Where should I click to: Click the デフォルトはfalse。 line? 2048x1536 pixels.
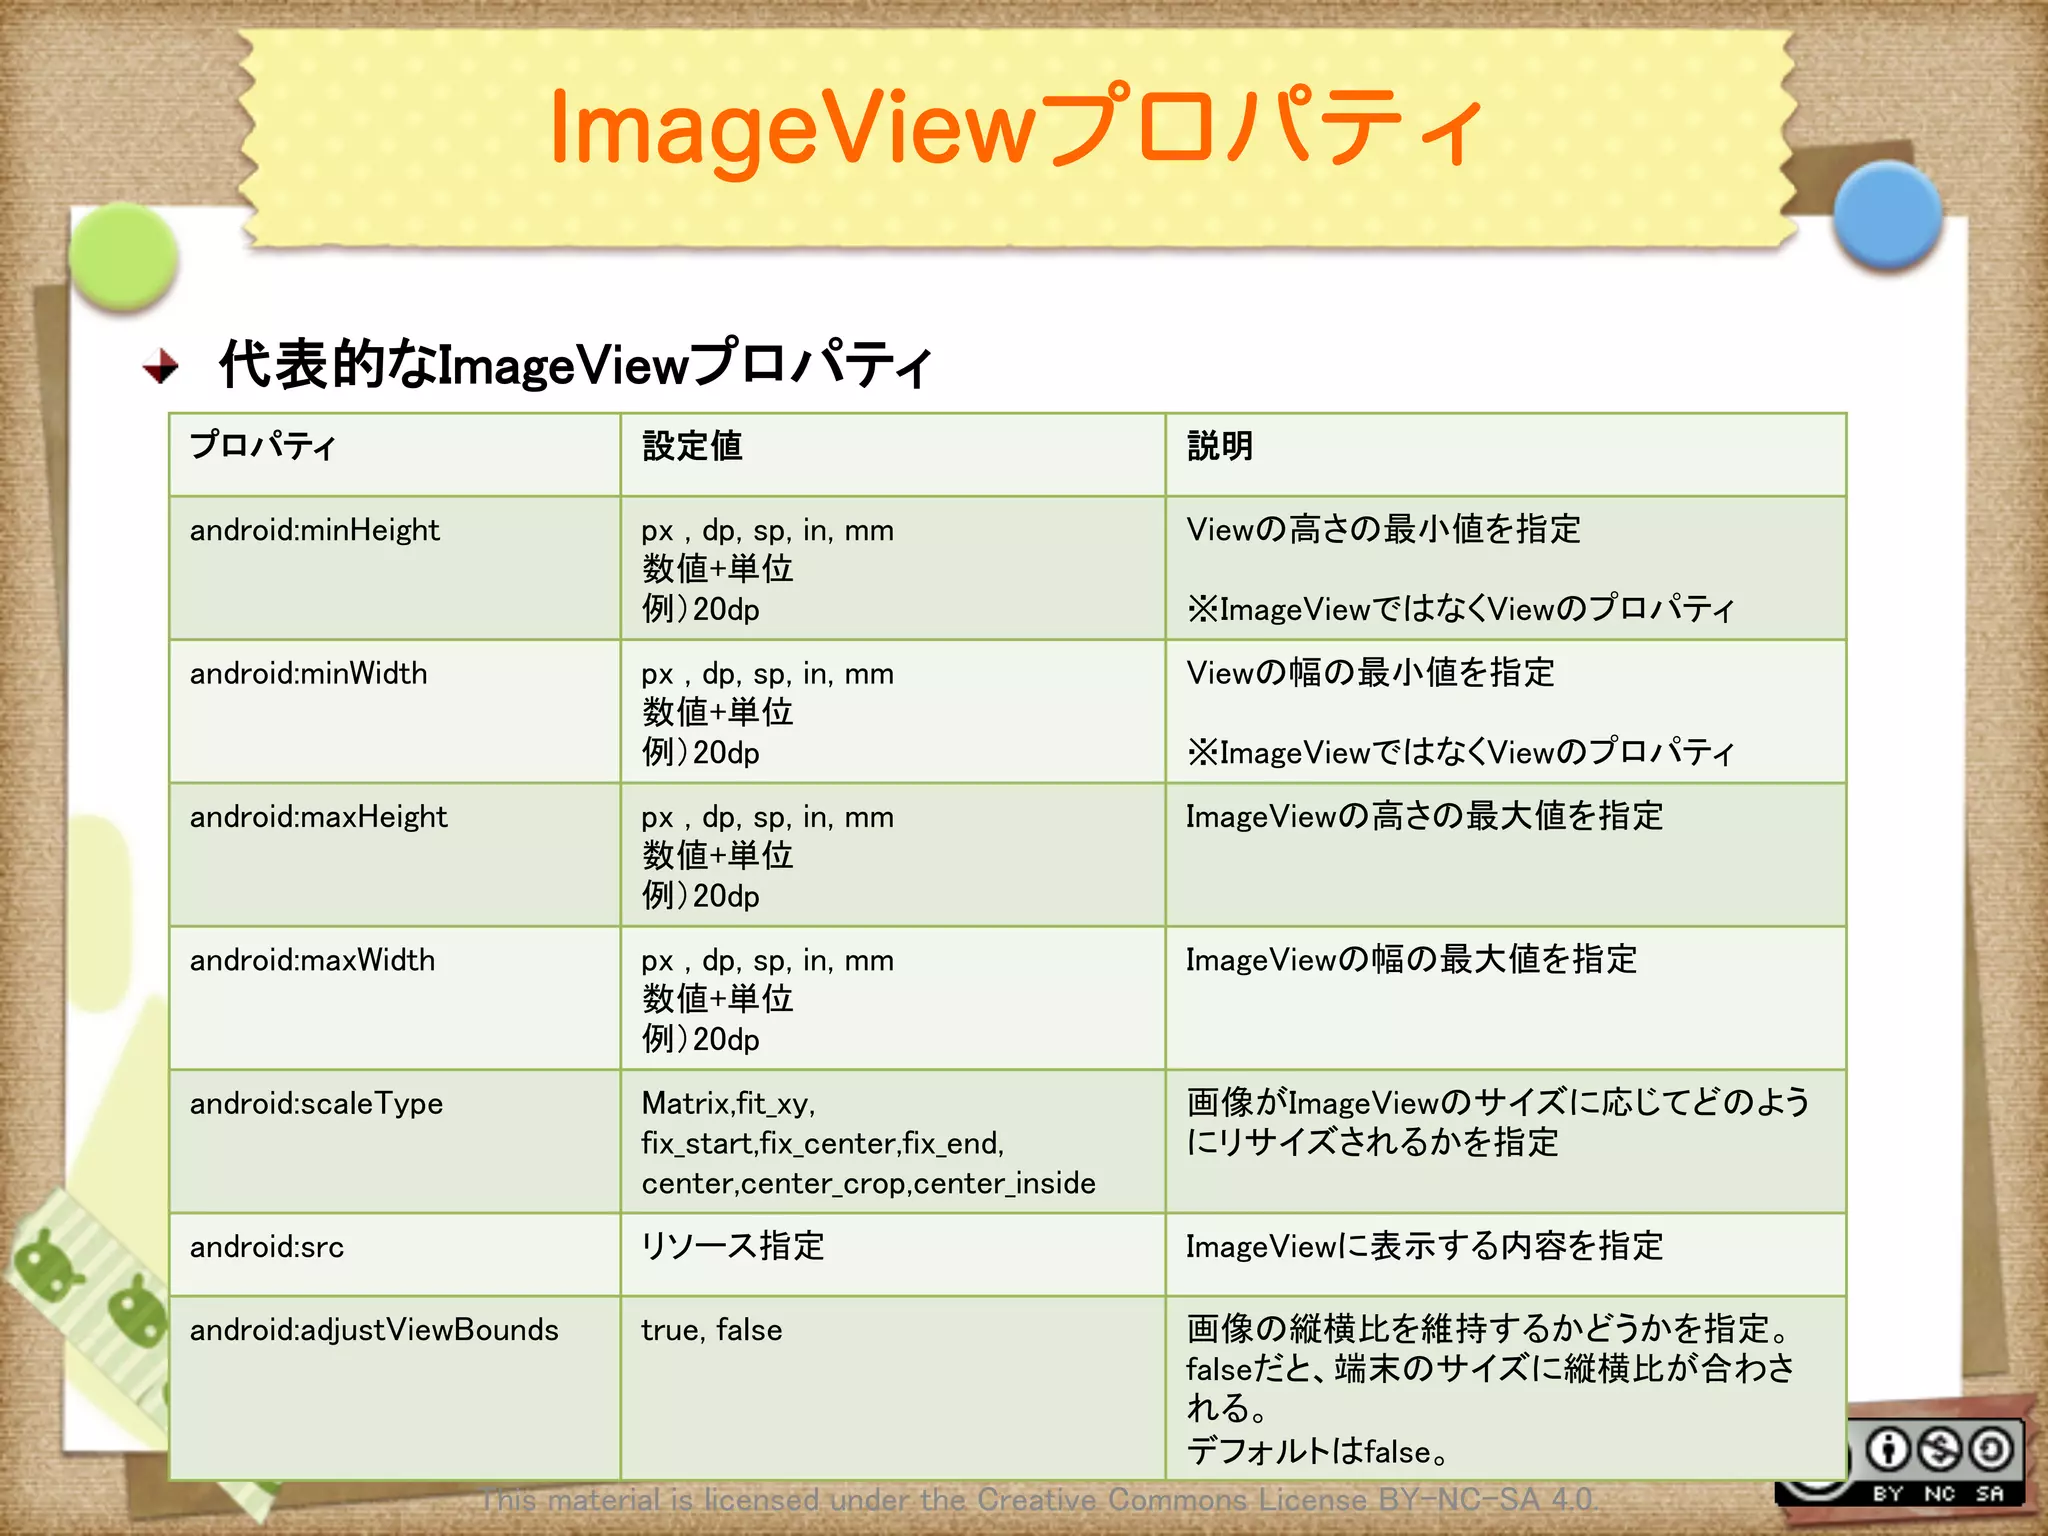(1318, 1451)
